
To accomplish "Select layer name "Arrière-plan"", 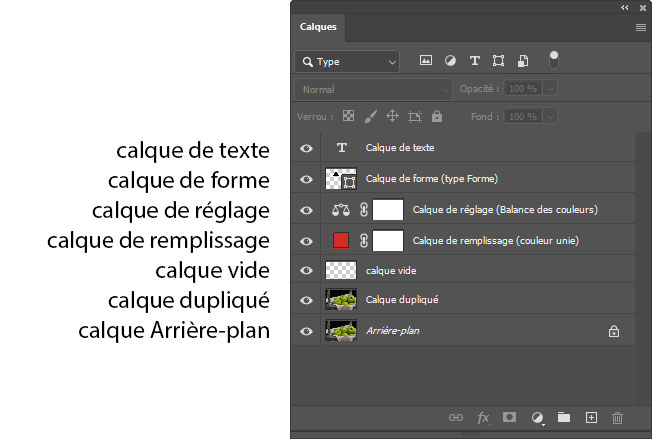I will [393, 331].
